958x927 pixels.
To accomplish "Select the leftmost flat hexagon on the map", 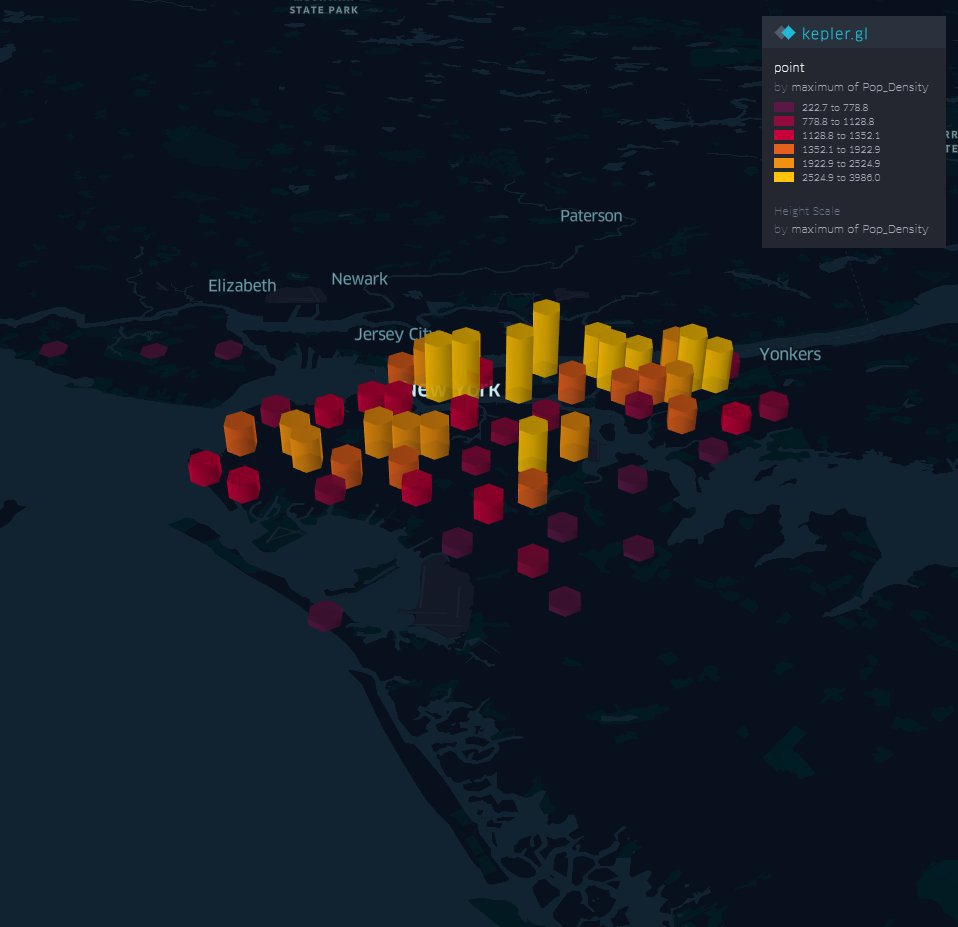I will click(x=54, y=349).
